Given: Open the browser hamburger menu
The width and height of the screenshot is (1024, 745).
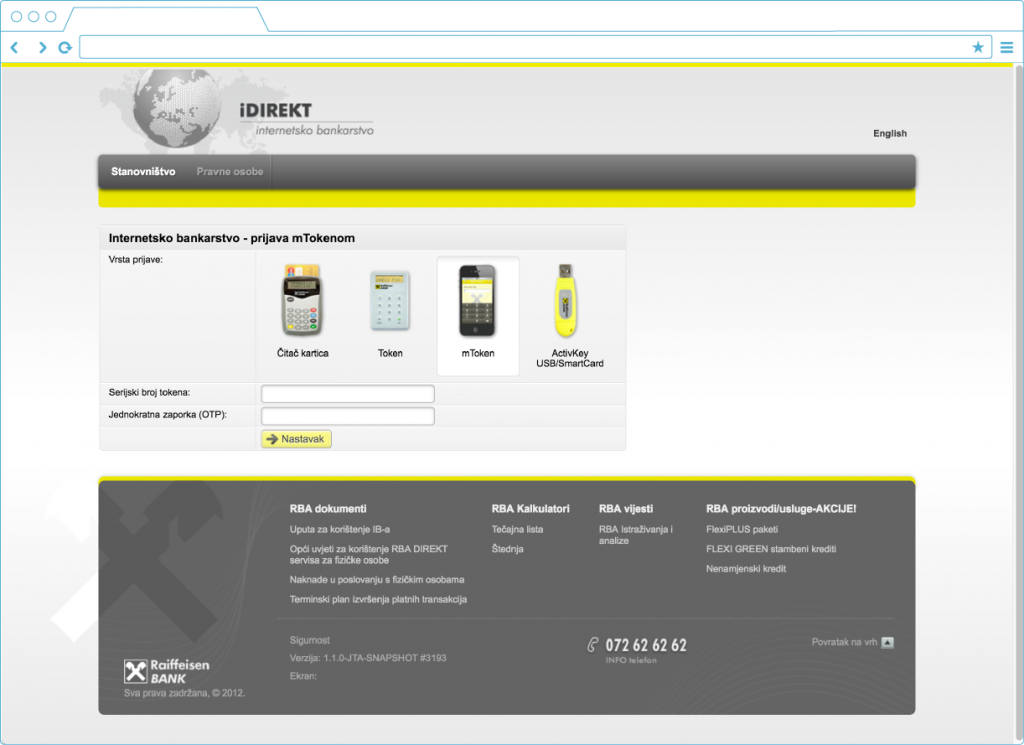Looking at the screenshot, I should click(1006, 47).
